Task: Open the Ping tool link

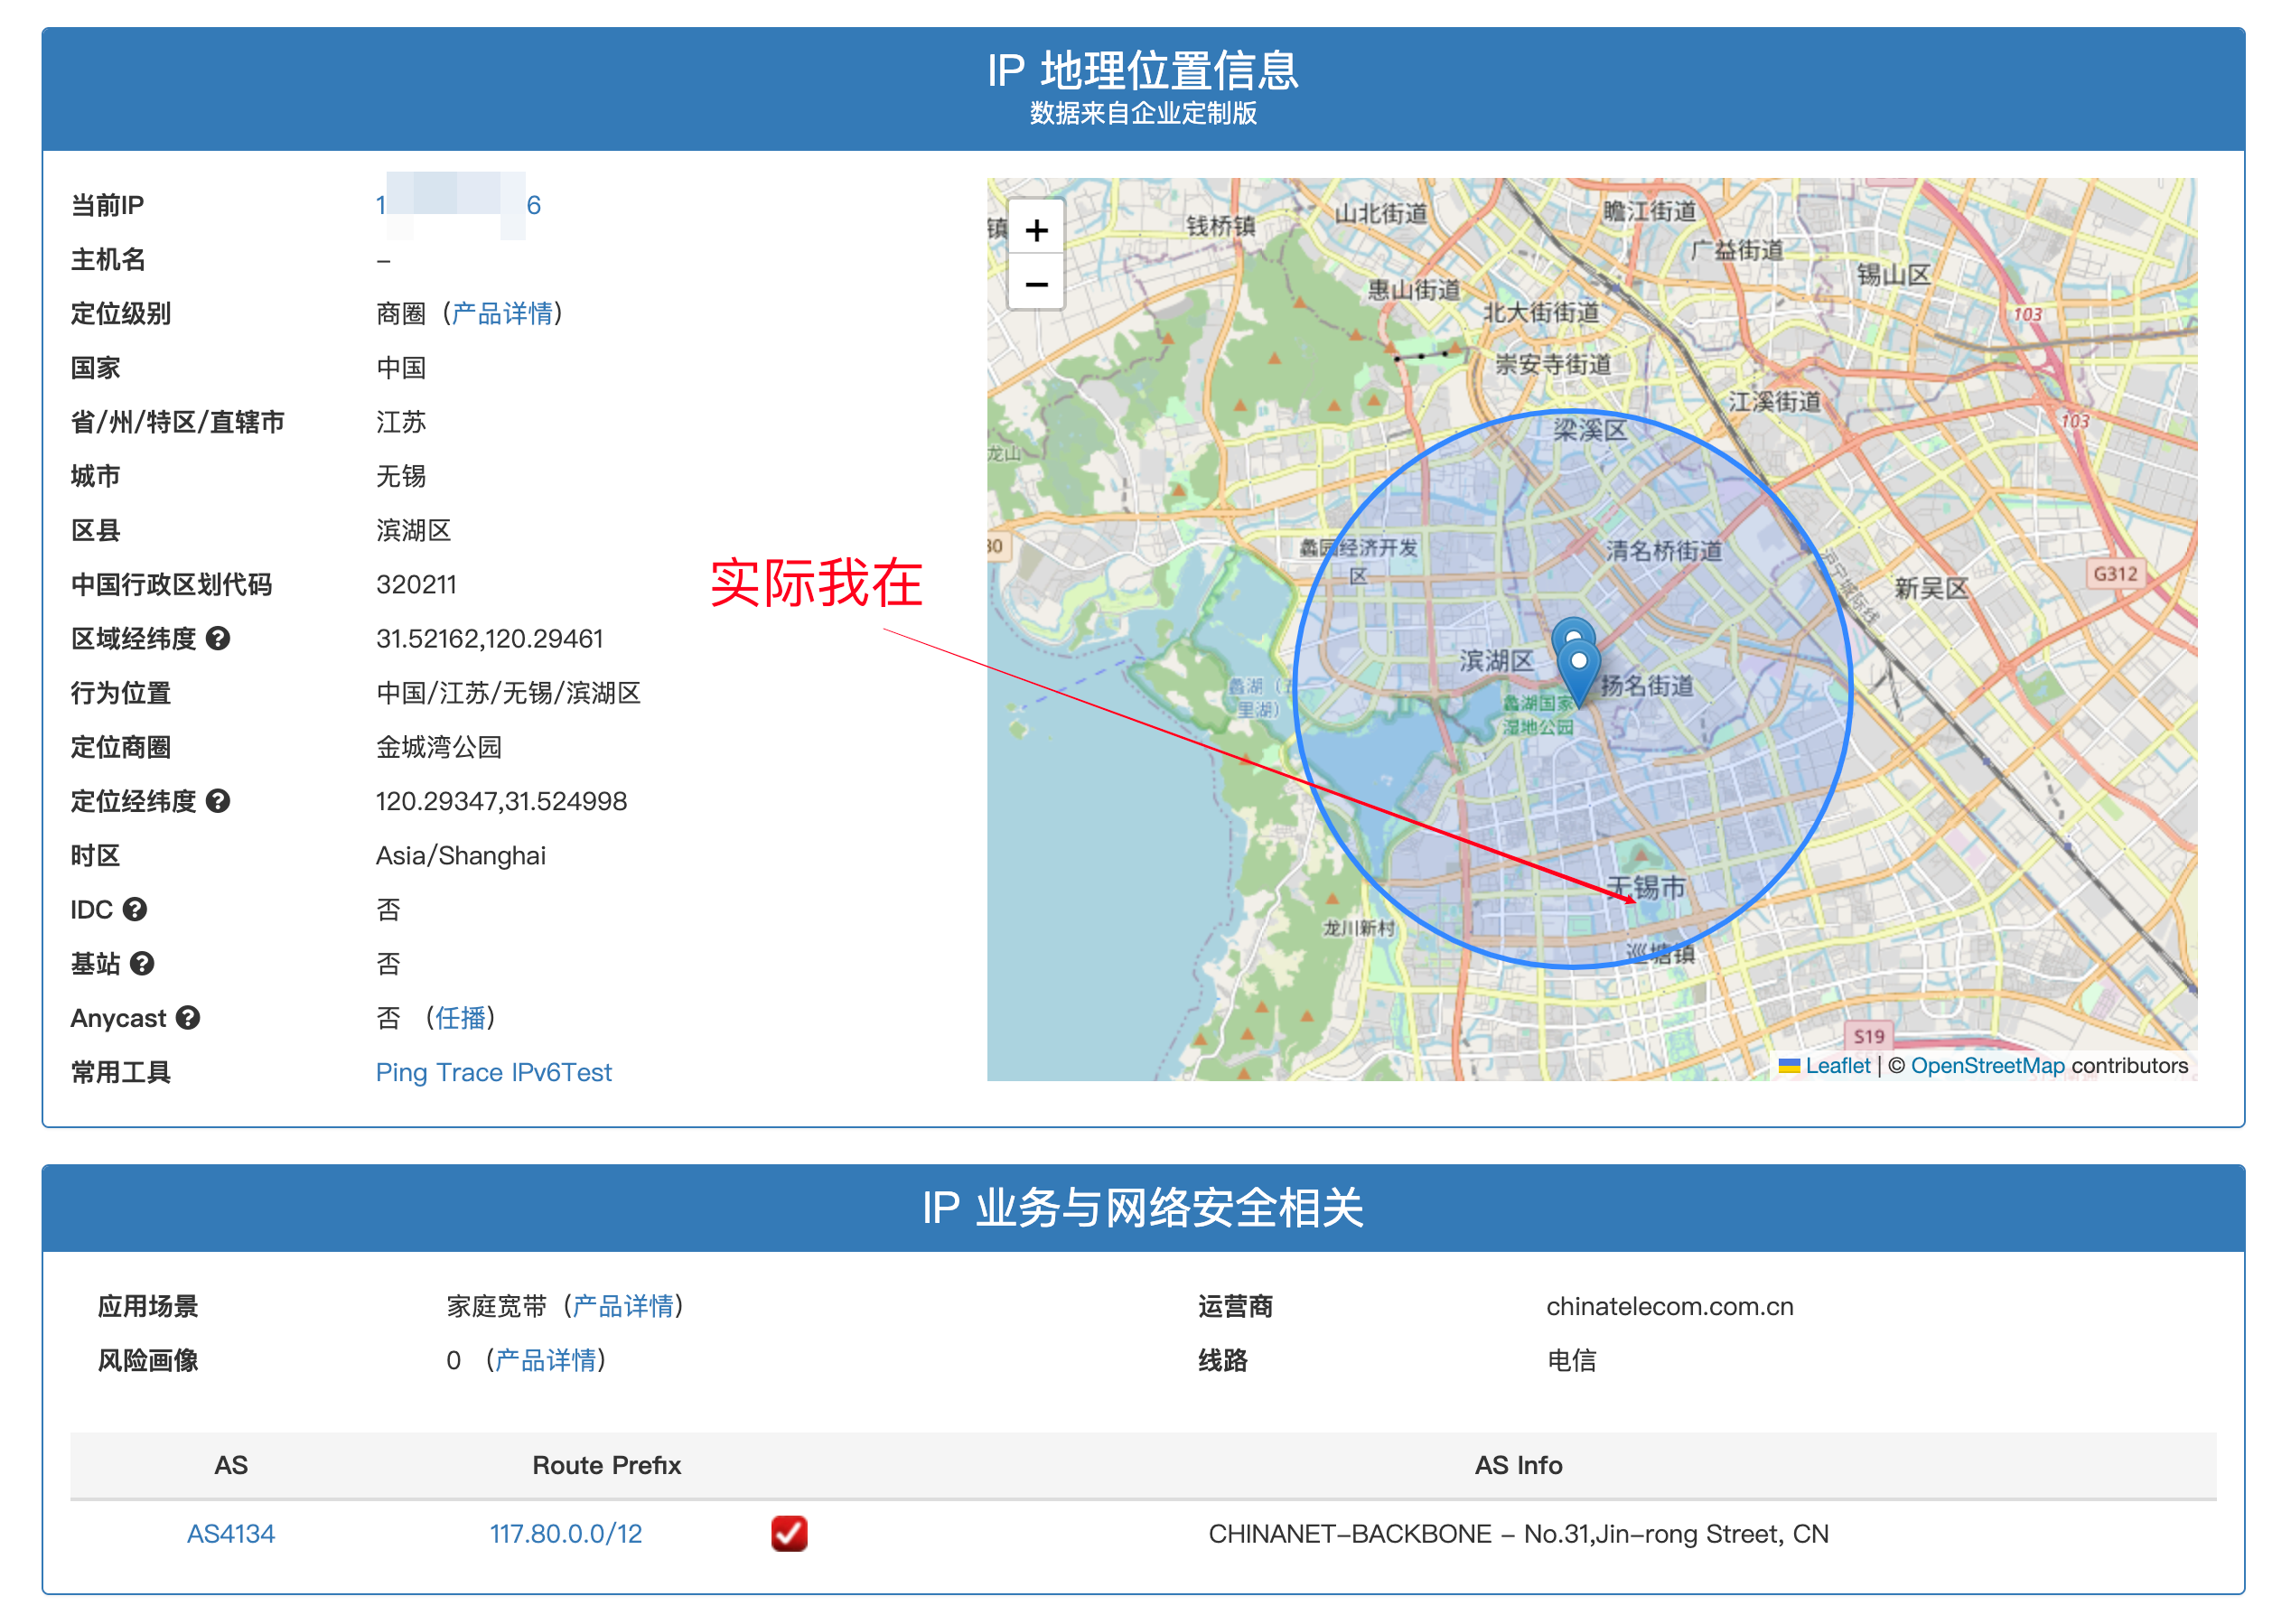Action: pyautogui.click(x=401, y=1072)
